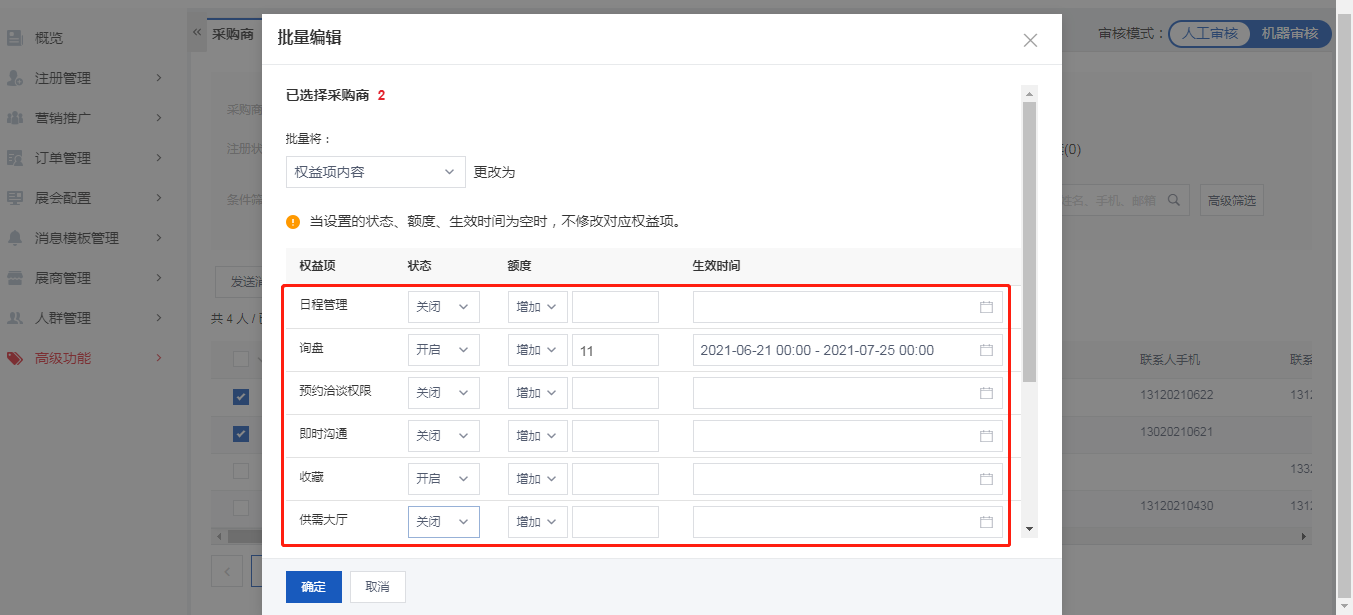
Task: Click previous page arrow button
Action: click(227, 572)
